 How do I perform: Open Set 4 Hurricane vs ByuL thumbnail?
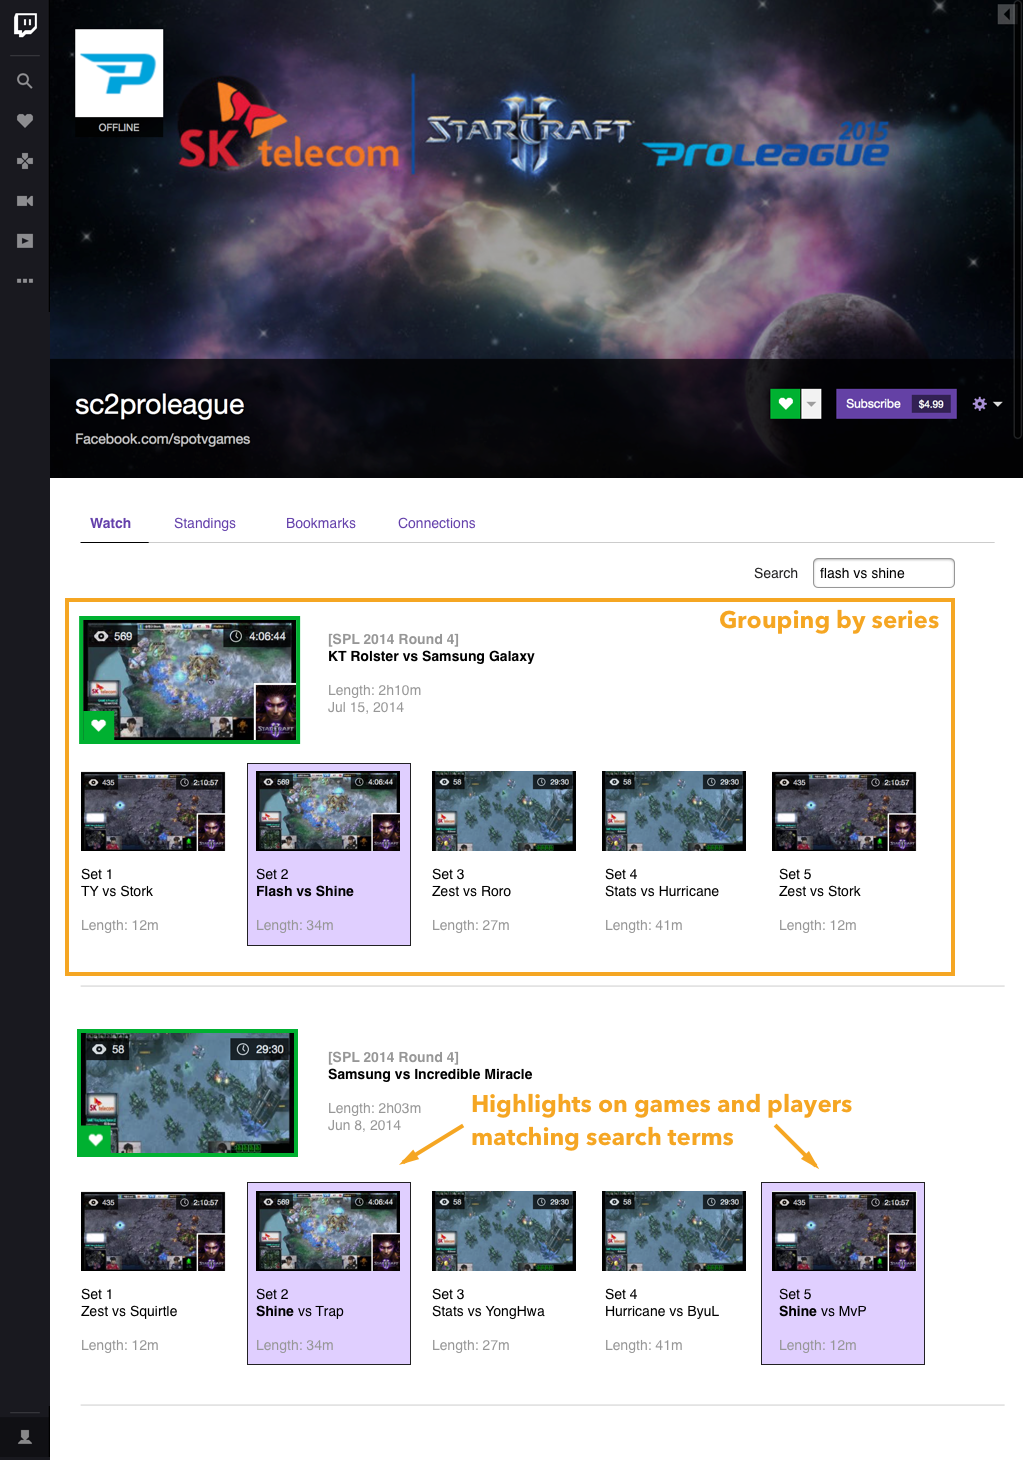[x=674, y=1231]
